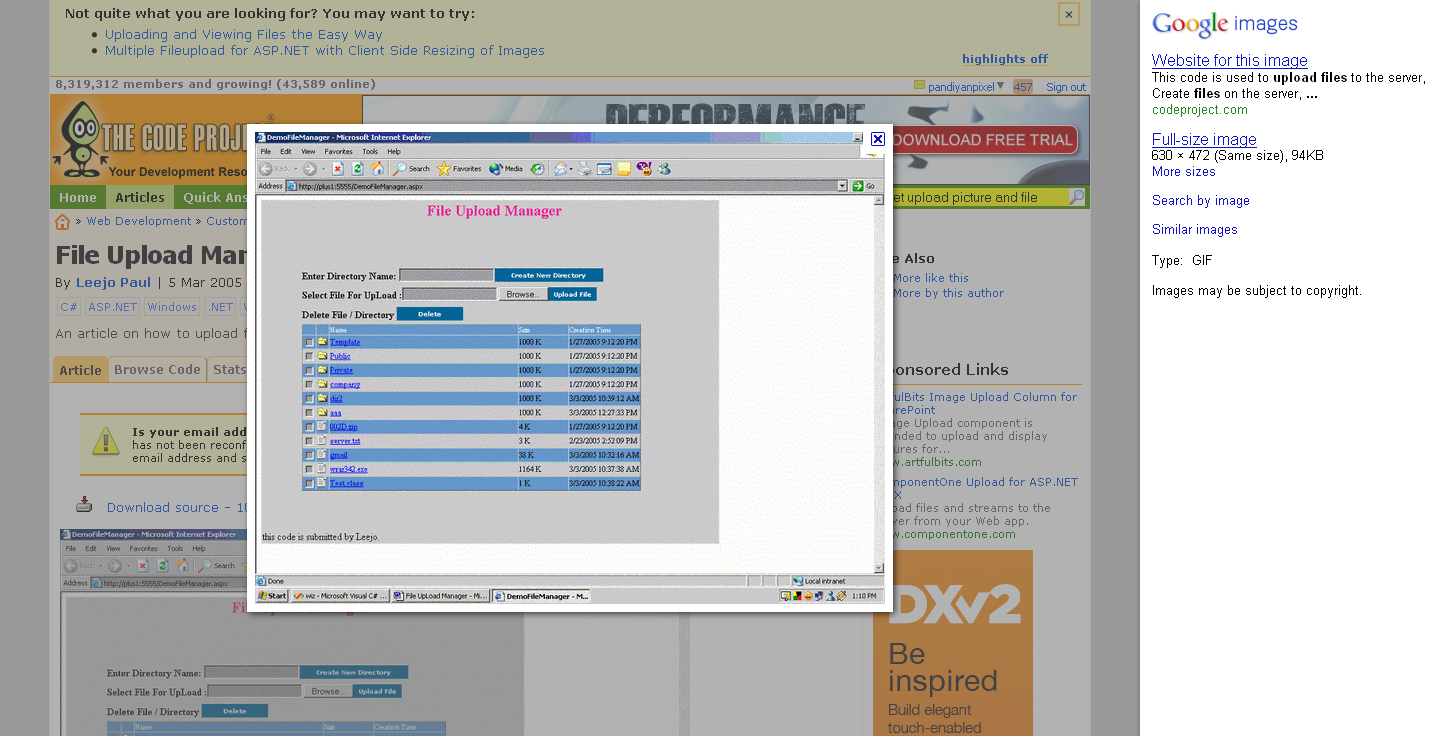Tick the checkbox for the Test.class row in preview

(x=309, y=483)
